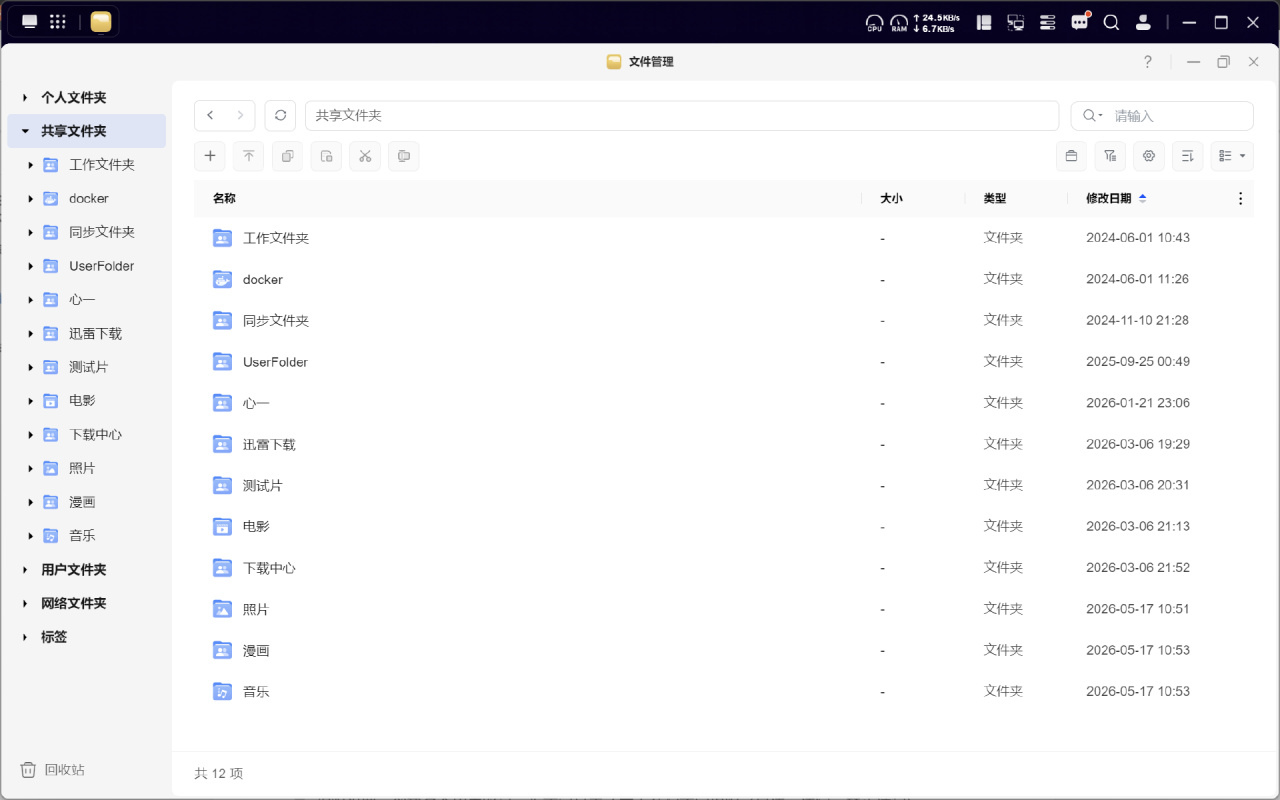This screenshot has height=800, width=1280.
Task: Expand the sidebar 迅雷下载 folder arrow
Action: 31,334
